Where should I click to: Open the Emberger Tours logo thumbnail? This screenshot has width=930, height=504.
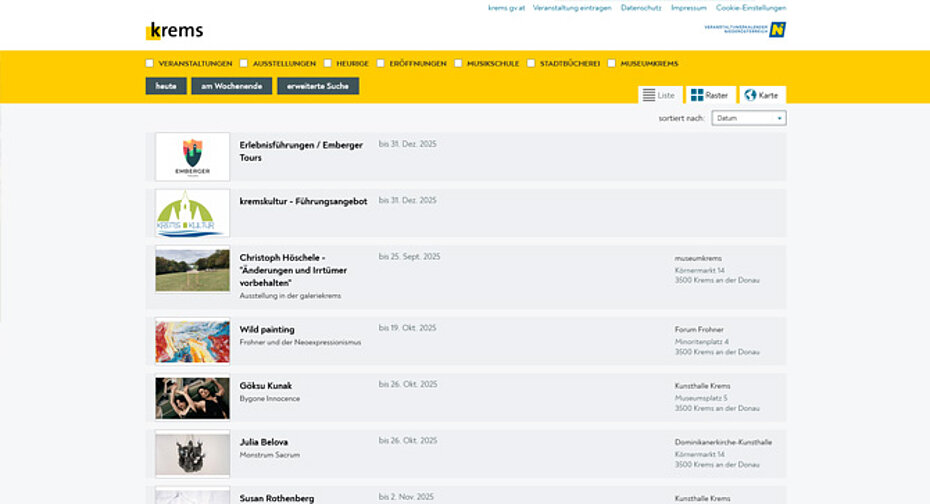pyautogui.click(x=192, y=157)
